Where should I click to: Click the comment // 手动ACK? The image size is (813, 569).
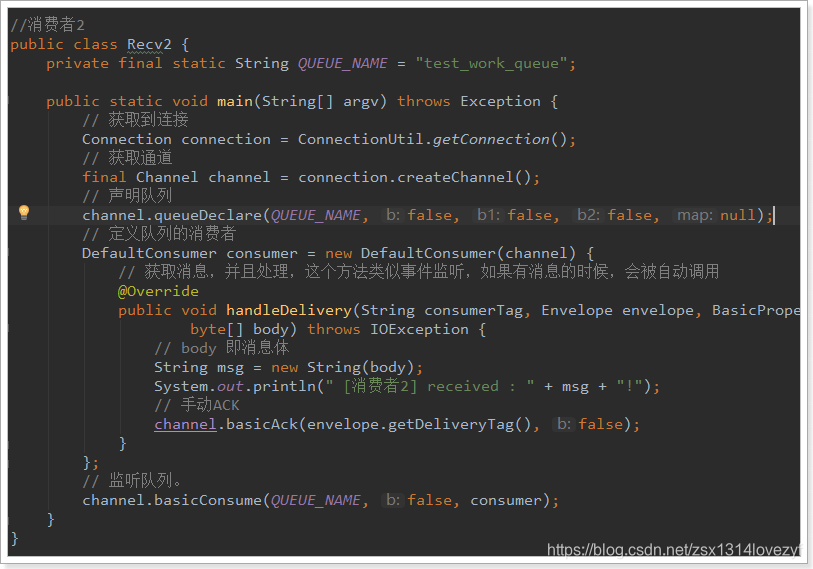[197, 405]
